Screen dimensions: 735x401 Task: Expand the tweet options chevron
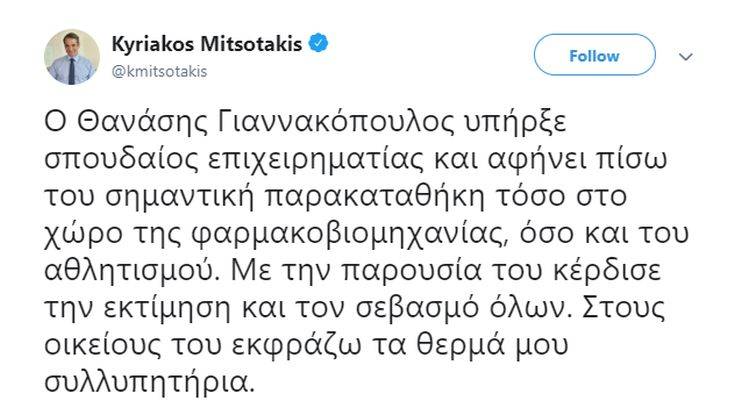click(x=685, y=57)
